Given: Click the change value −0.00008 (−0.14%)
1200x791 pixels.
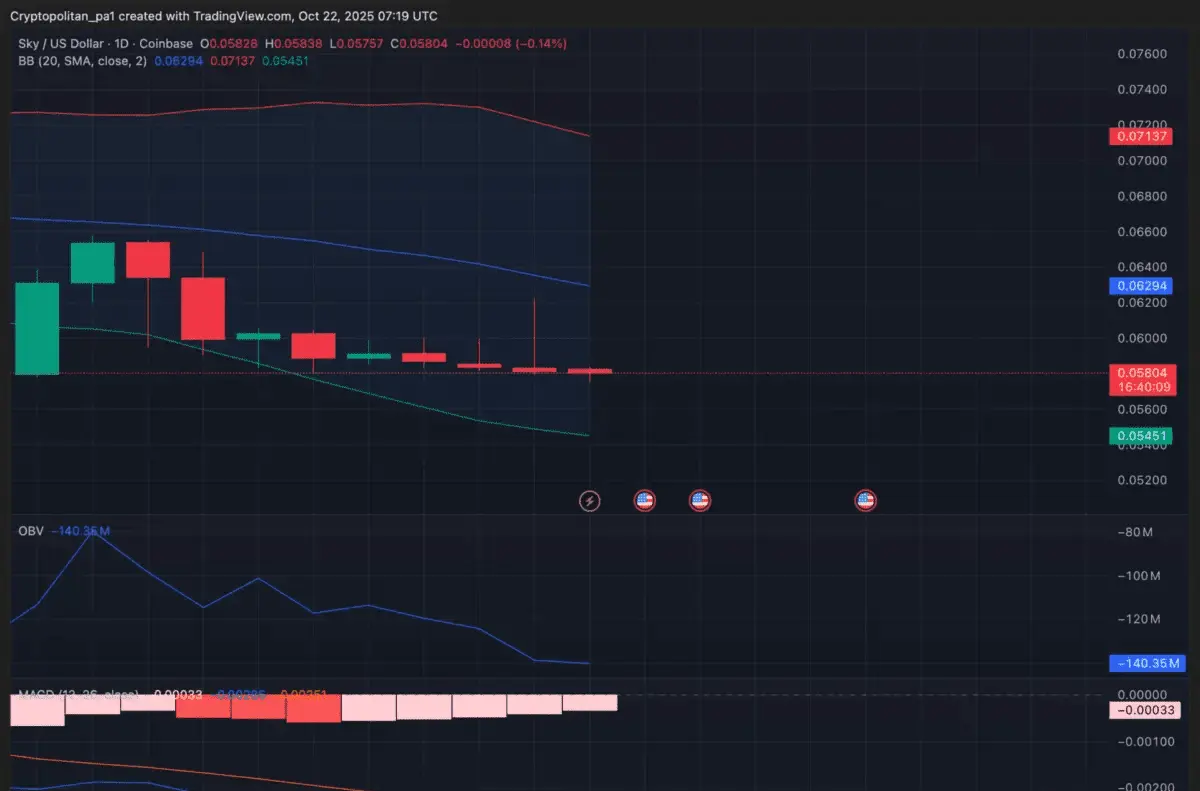Looking at the screenshot, I should [x=511, y=44].
